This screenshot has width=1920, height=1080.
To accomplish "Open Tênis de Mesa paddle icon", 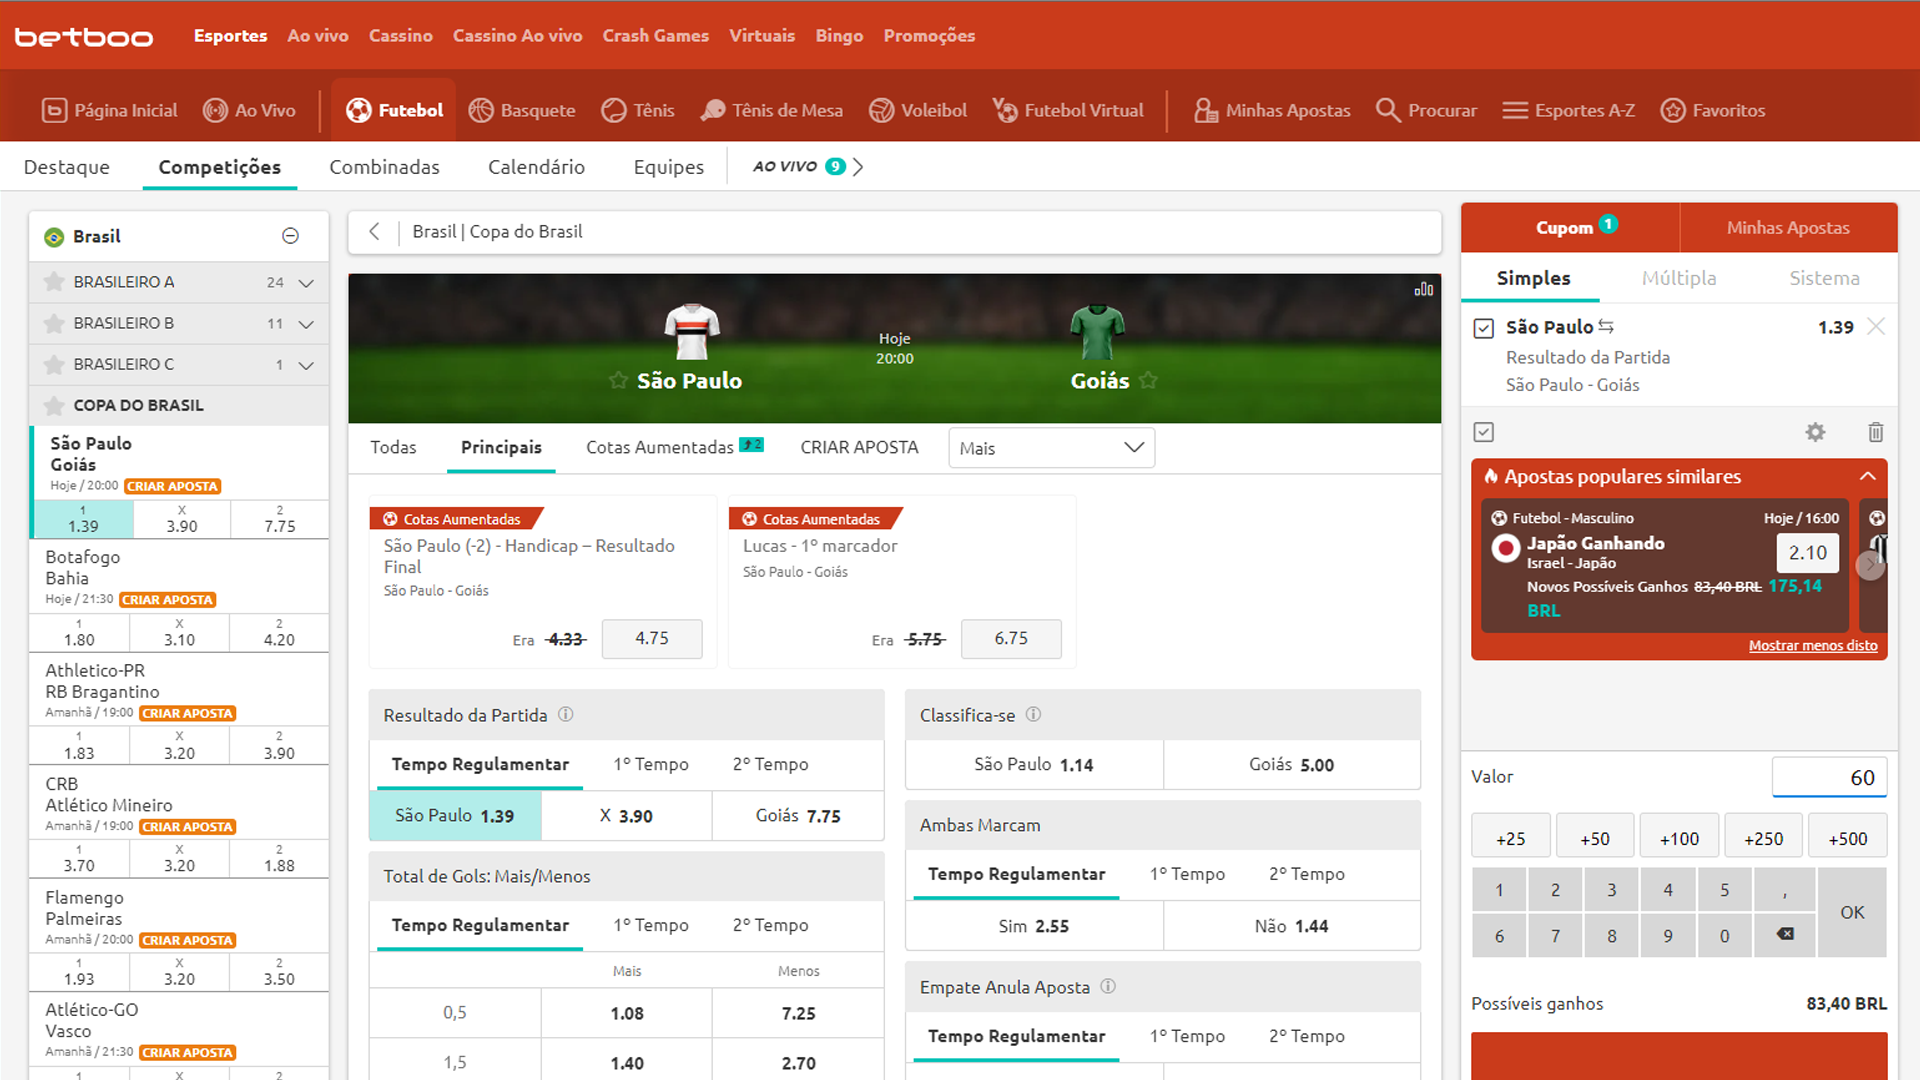I will point(712,110).
